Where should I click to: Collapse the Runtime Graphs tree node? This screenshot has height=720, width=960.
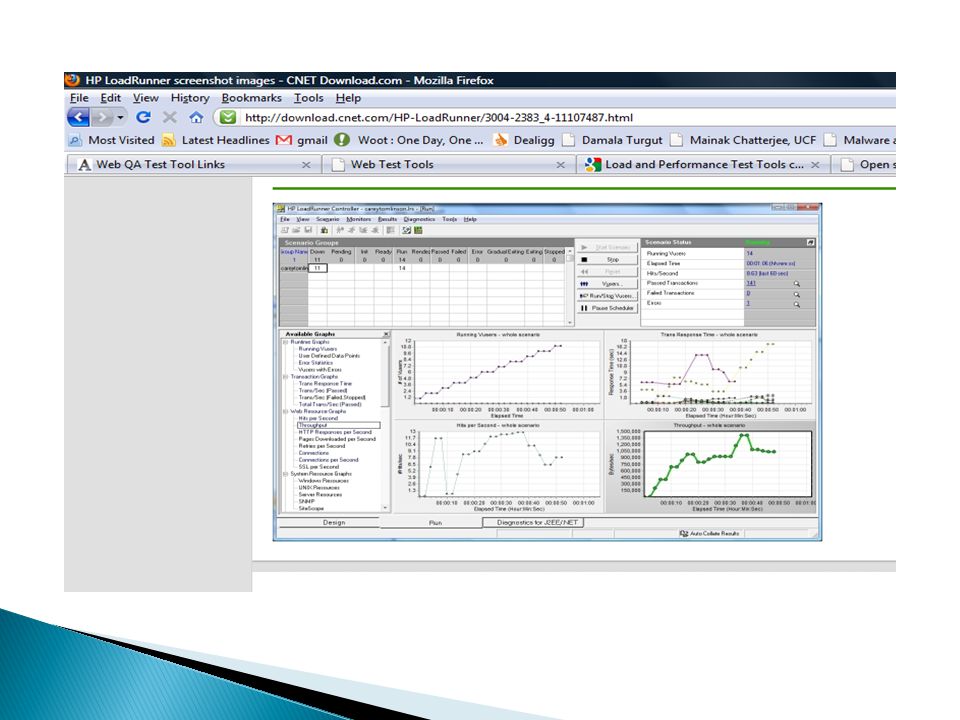pyautogui.click(x=285, y=342)
